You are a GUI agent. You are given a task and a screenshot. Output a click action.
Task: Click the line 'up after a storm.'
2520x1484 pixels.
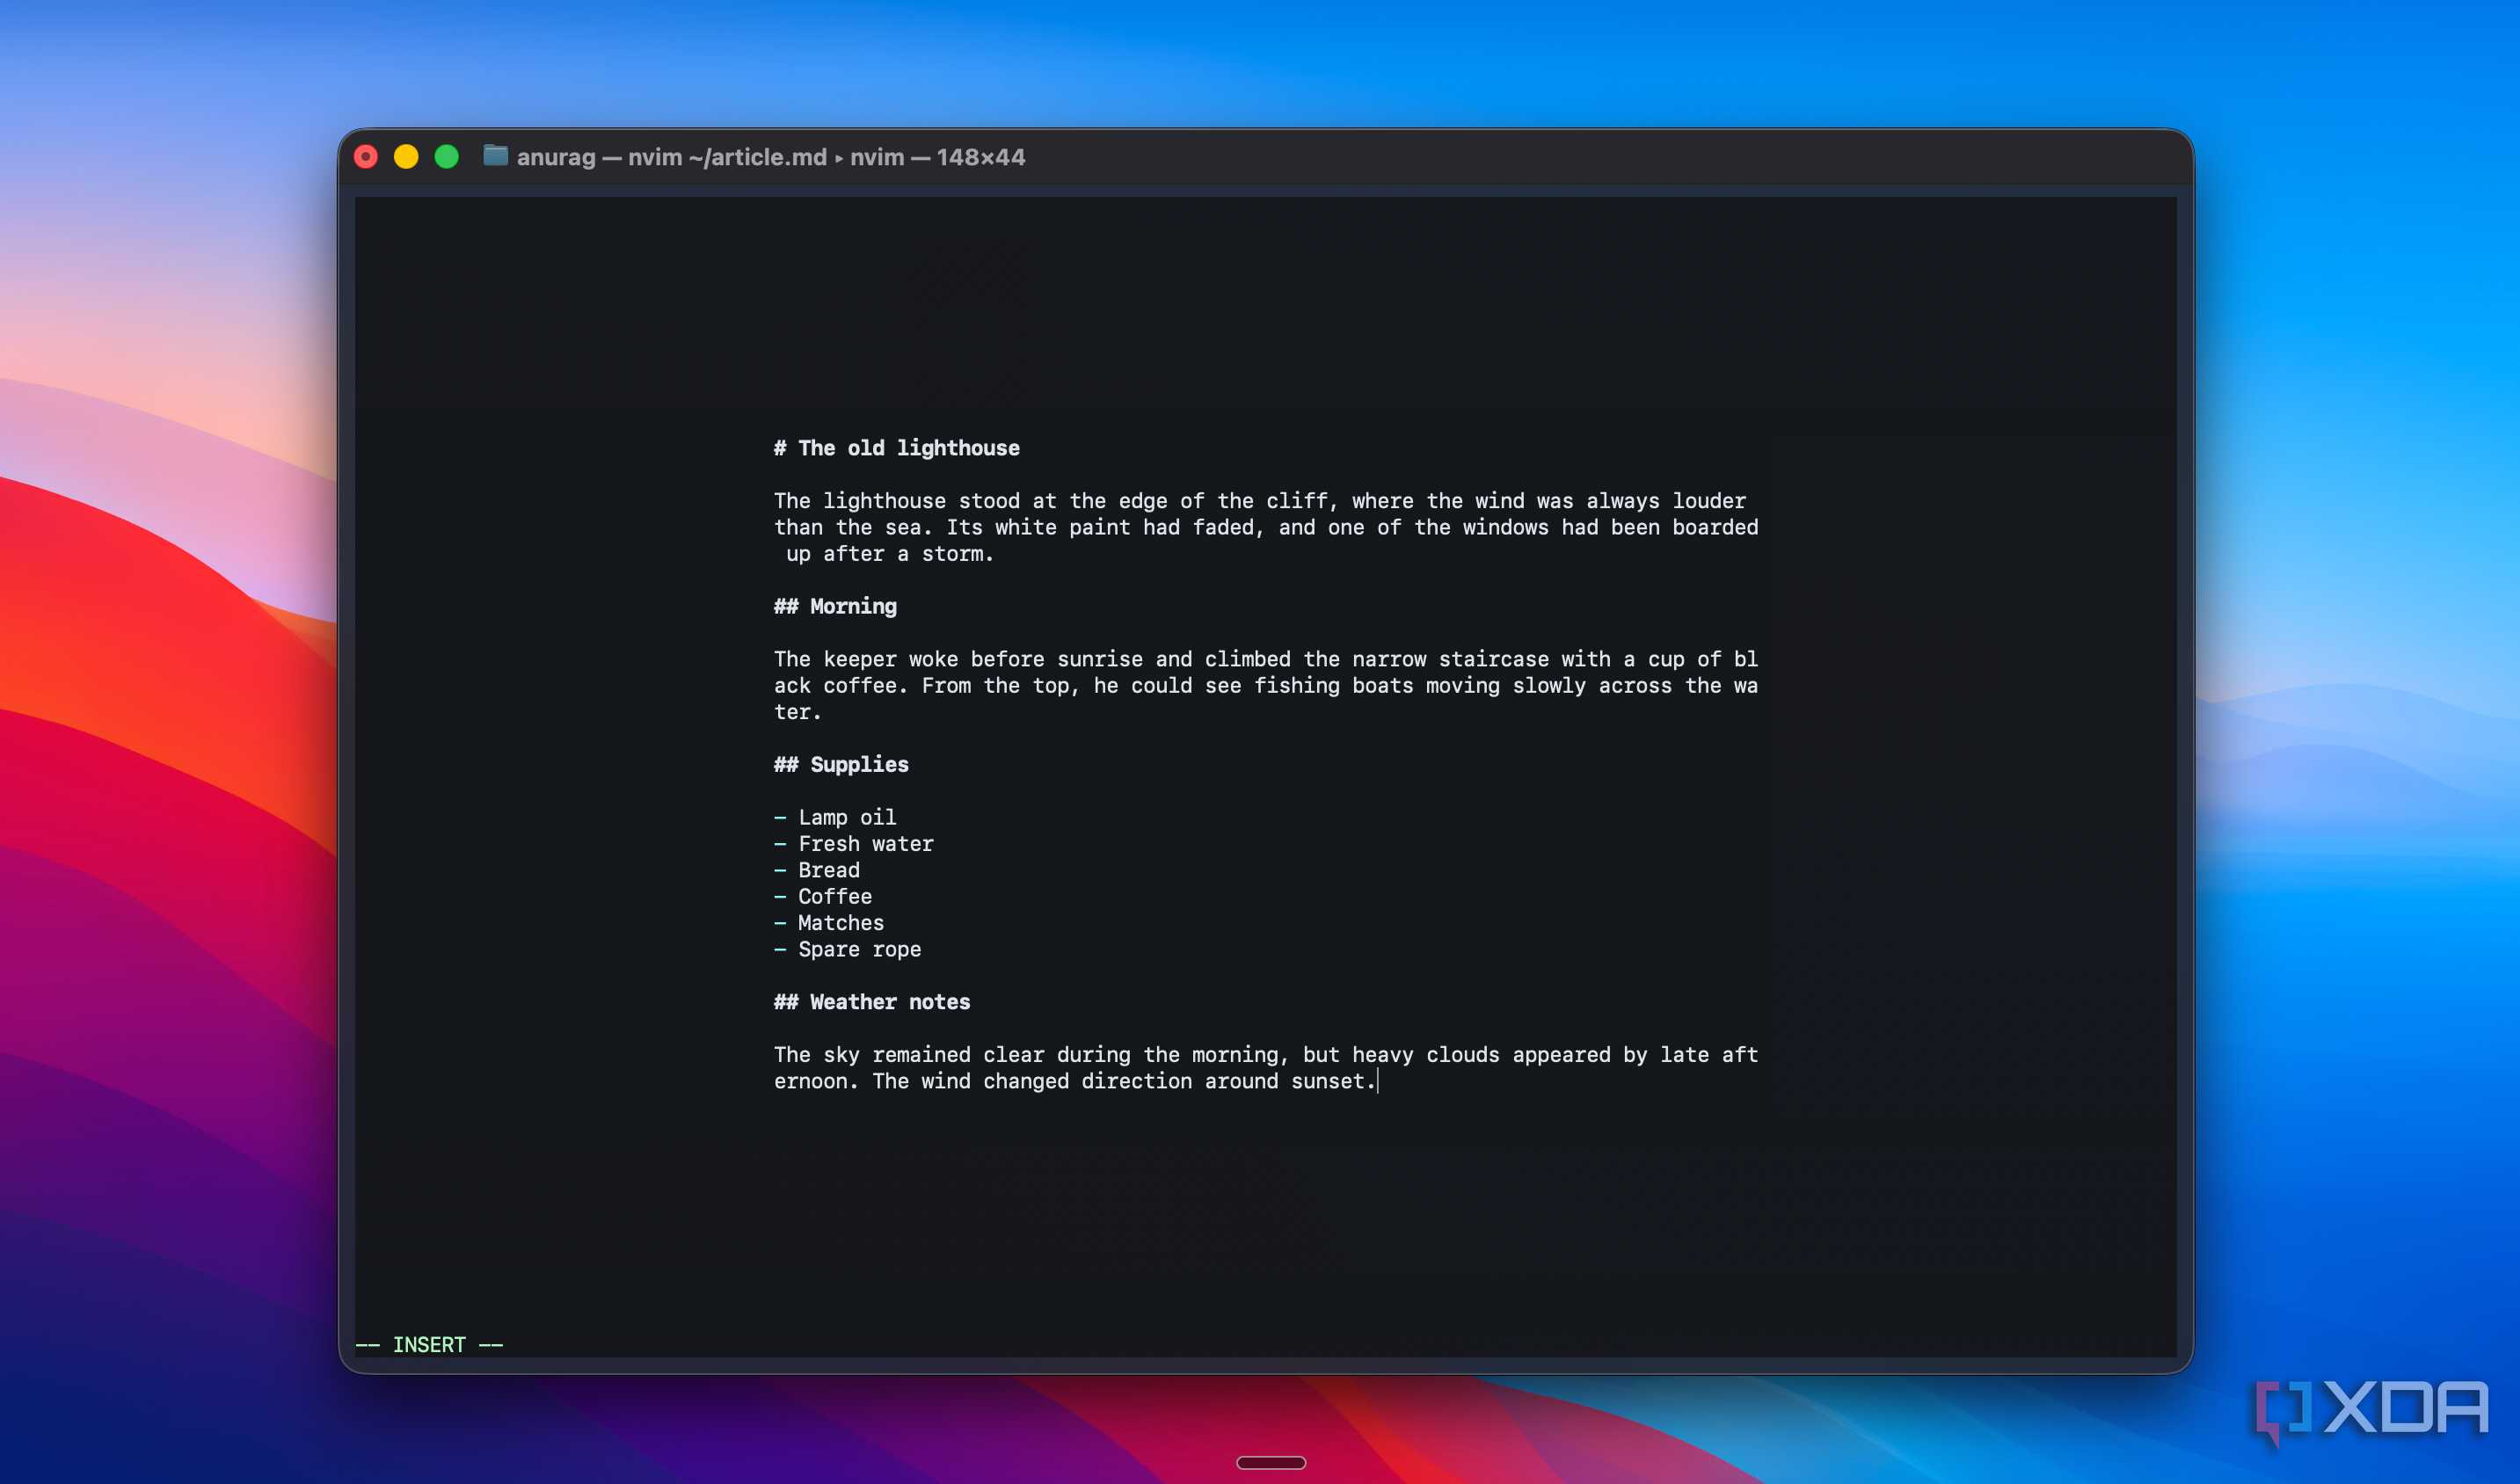(890, 554)
